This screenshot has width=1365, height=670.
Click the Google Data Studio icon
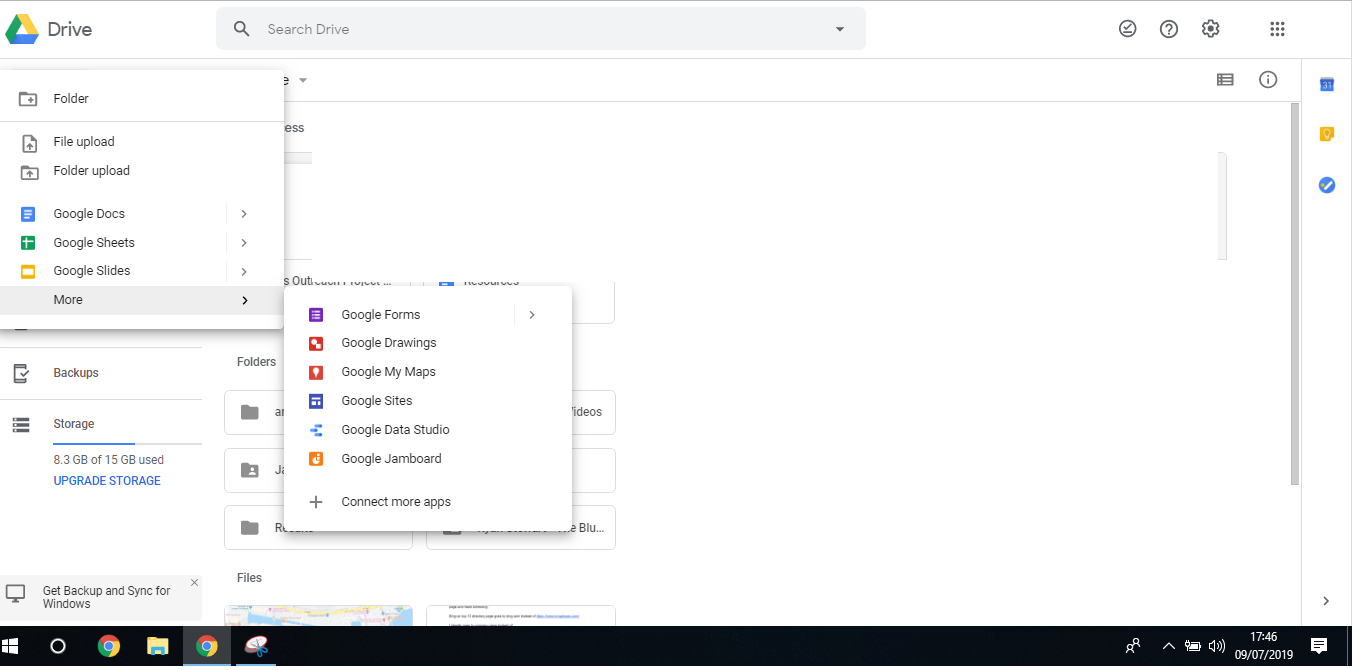316,430
